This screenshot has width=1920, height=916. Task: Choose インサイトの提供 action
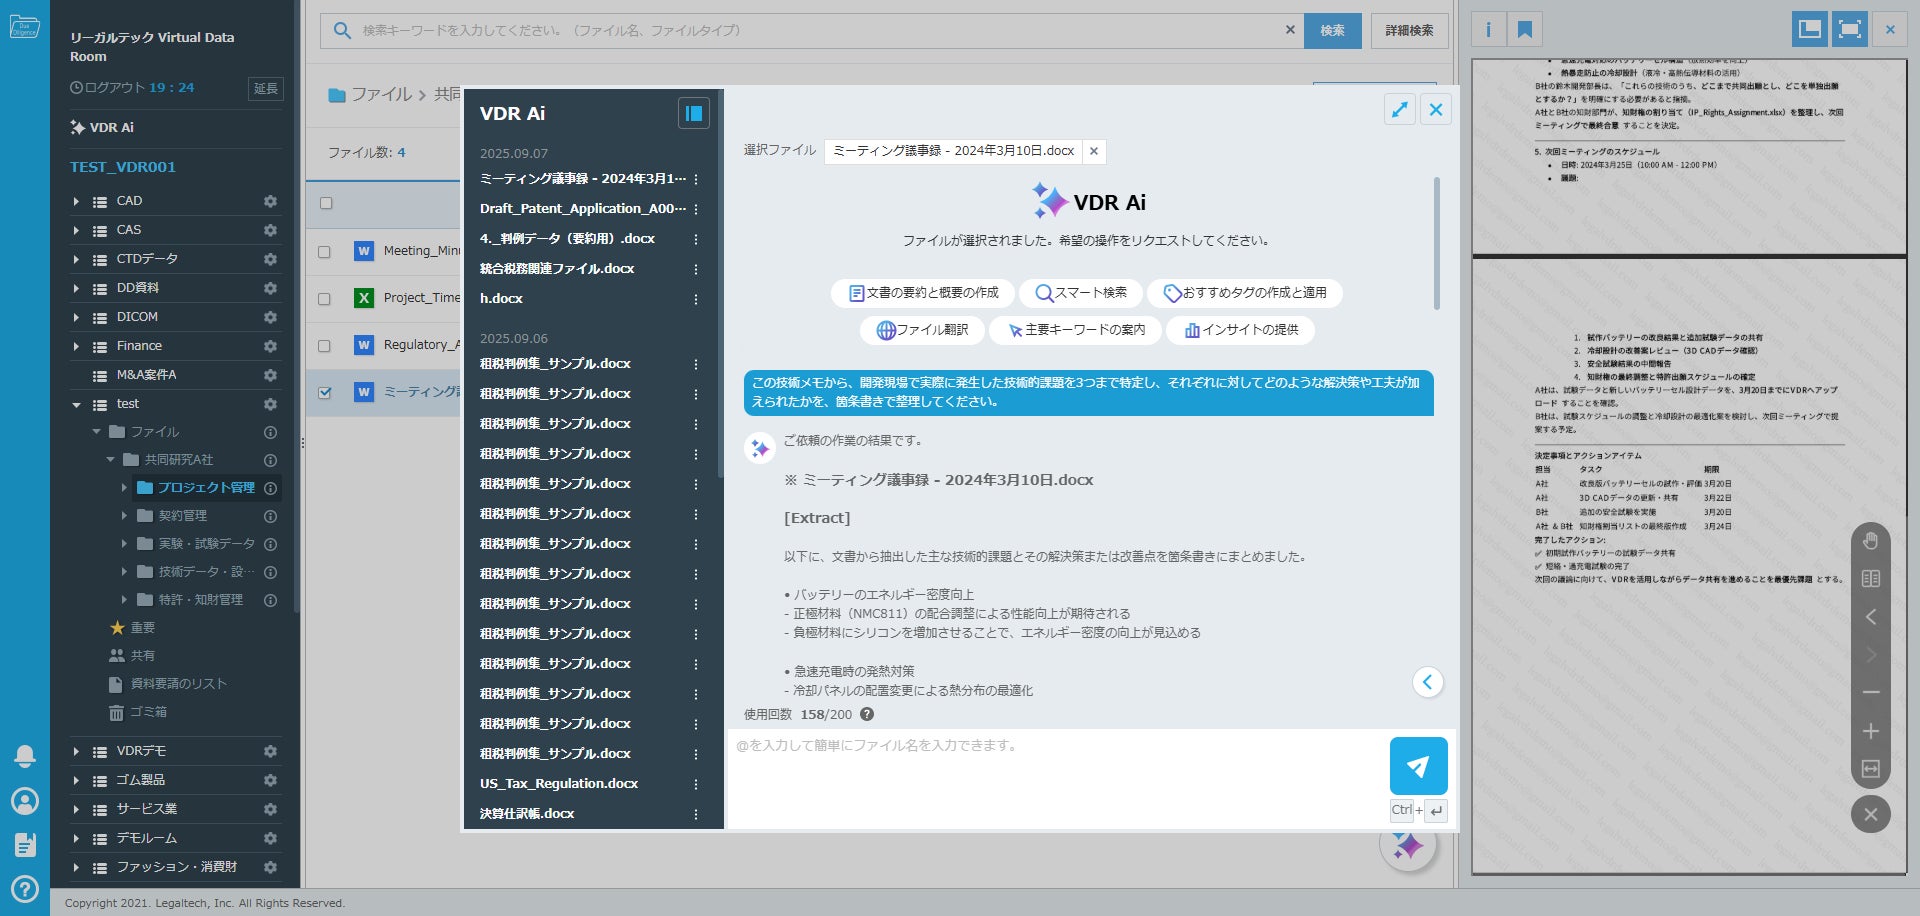pyautogui.click(x=1240, y=330)
